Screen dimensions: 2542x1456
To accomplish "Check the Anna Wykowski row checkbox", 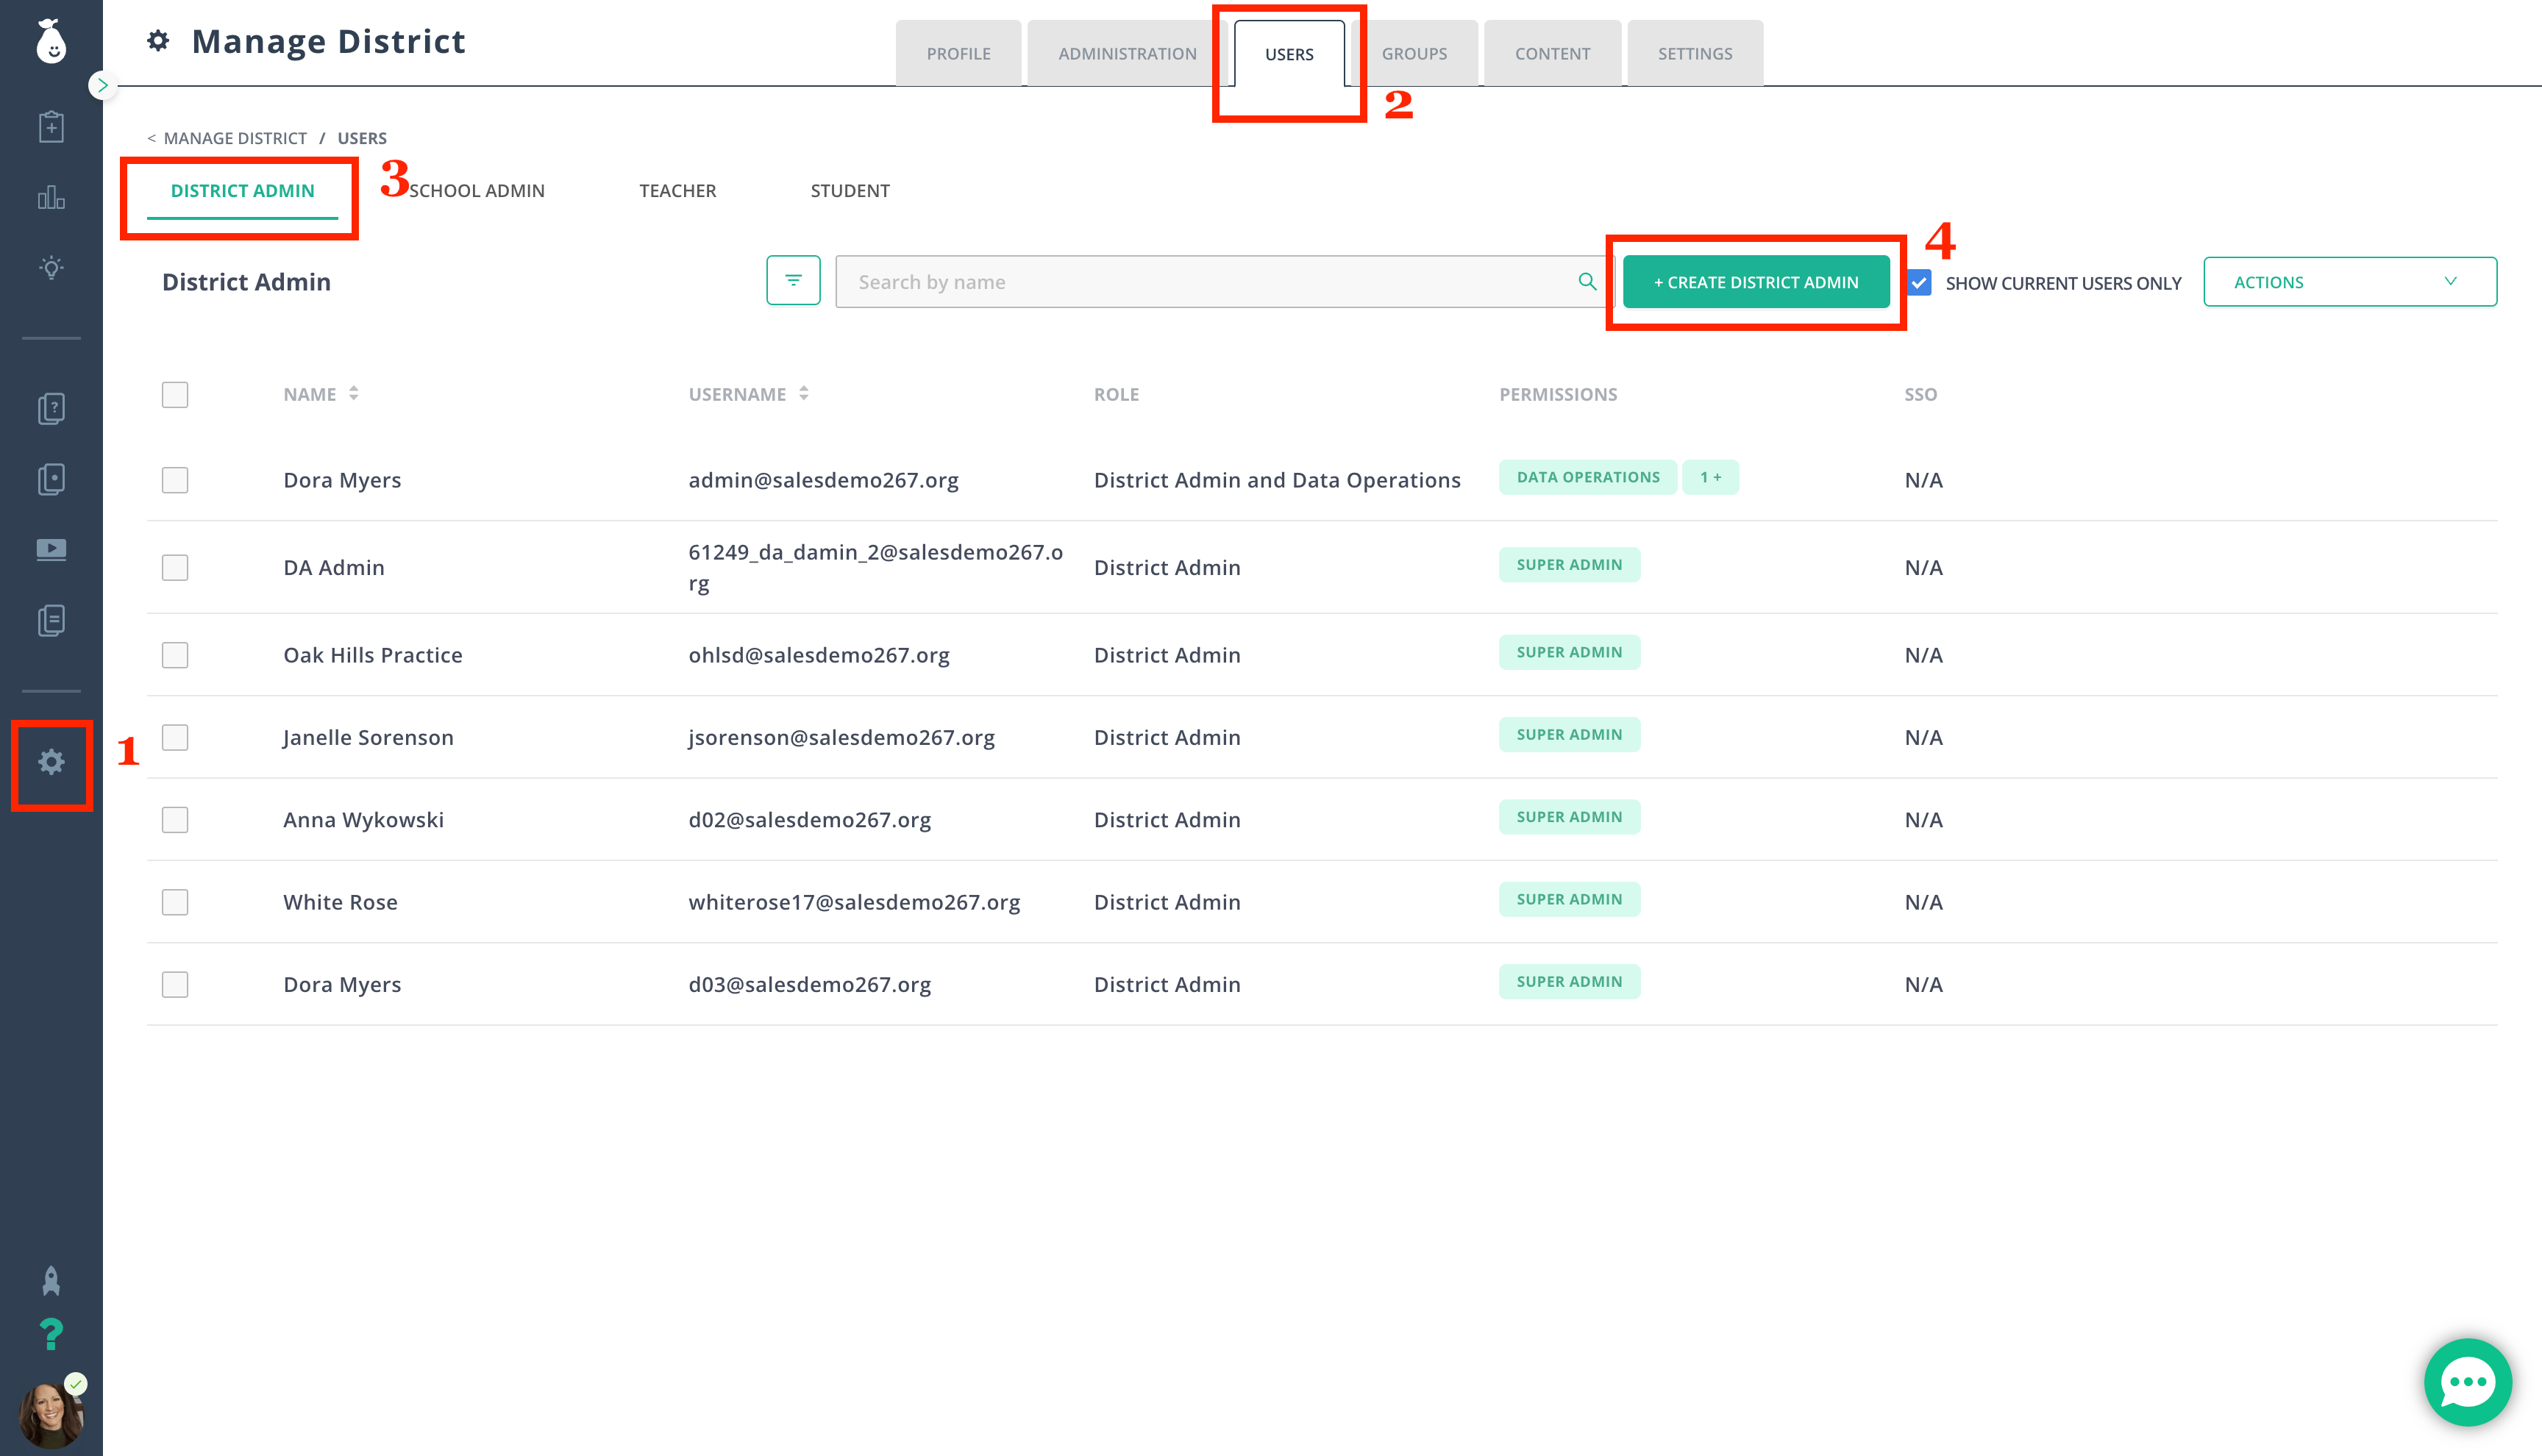I will point(175,820).
